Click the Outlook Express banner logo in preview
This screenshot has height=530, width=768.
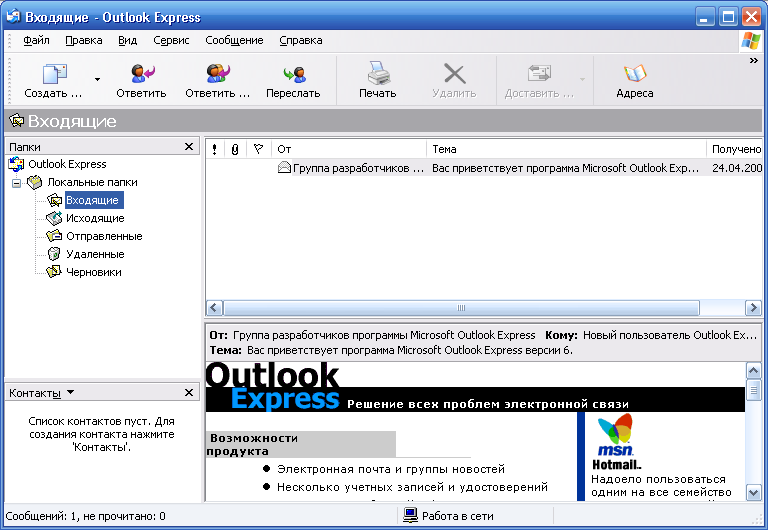click(273, 386)
